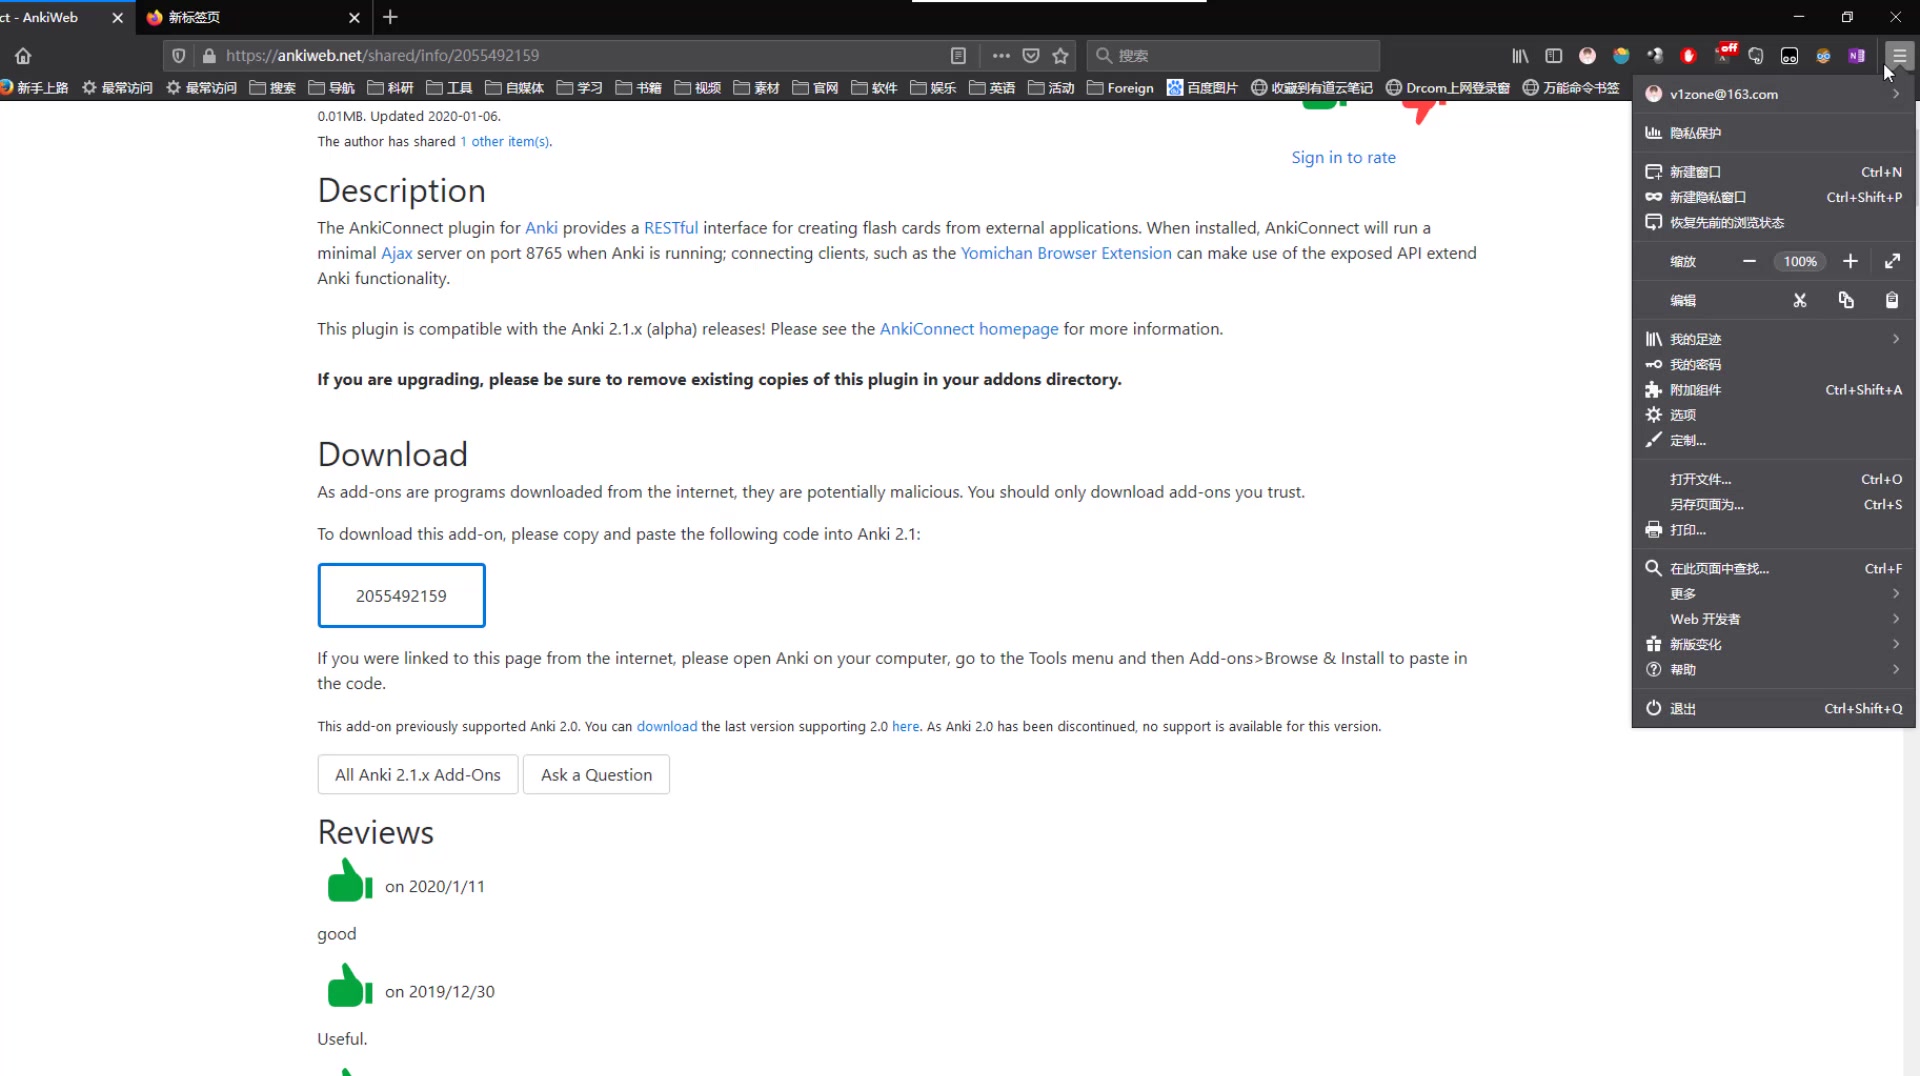Open the Library toolbar icon
Viewport: 1920px width, 1076px height.
1520,56
